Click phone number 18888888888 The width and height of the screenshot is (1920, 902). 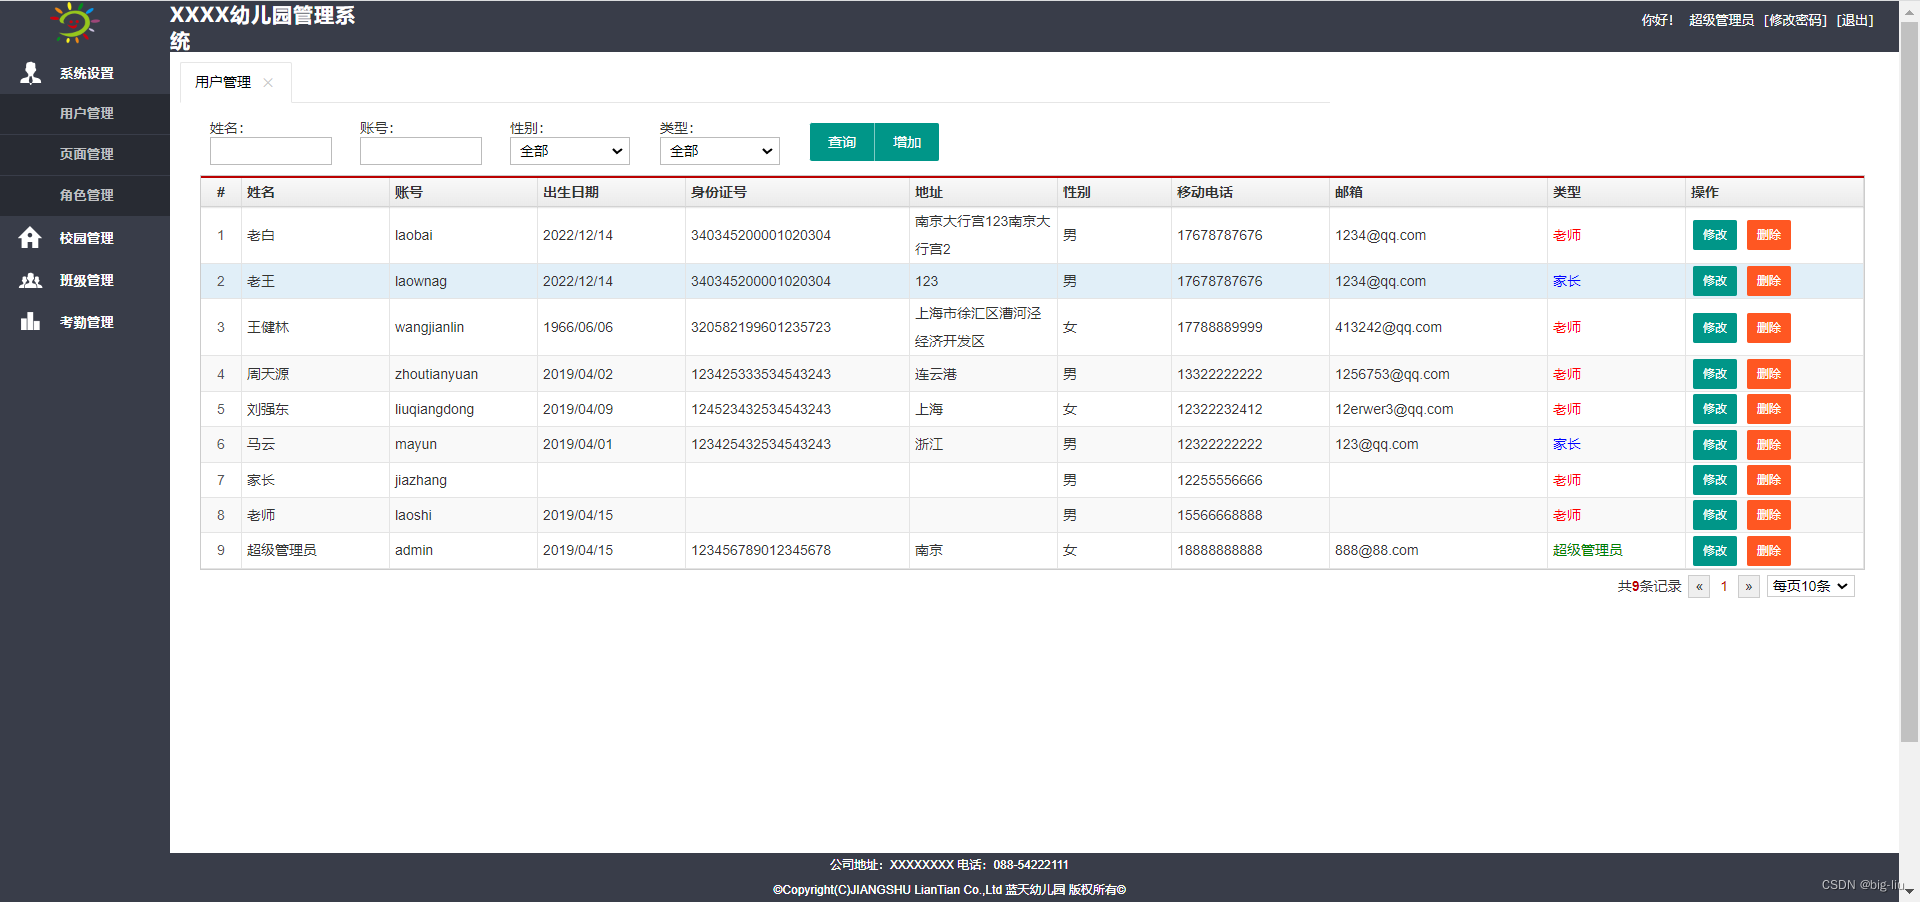[x=1220, y=550]
